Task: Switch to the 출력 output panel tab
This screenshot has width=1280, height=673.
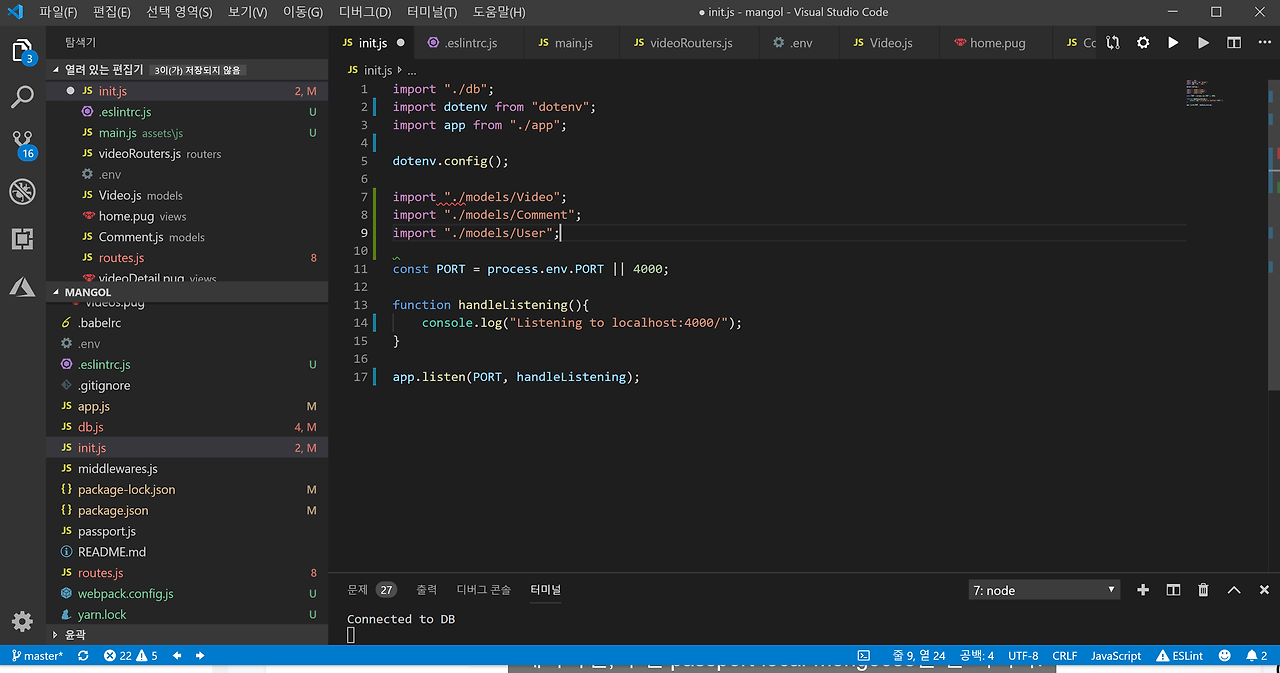Action: tap(427, 590)
